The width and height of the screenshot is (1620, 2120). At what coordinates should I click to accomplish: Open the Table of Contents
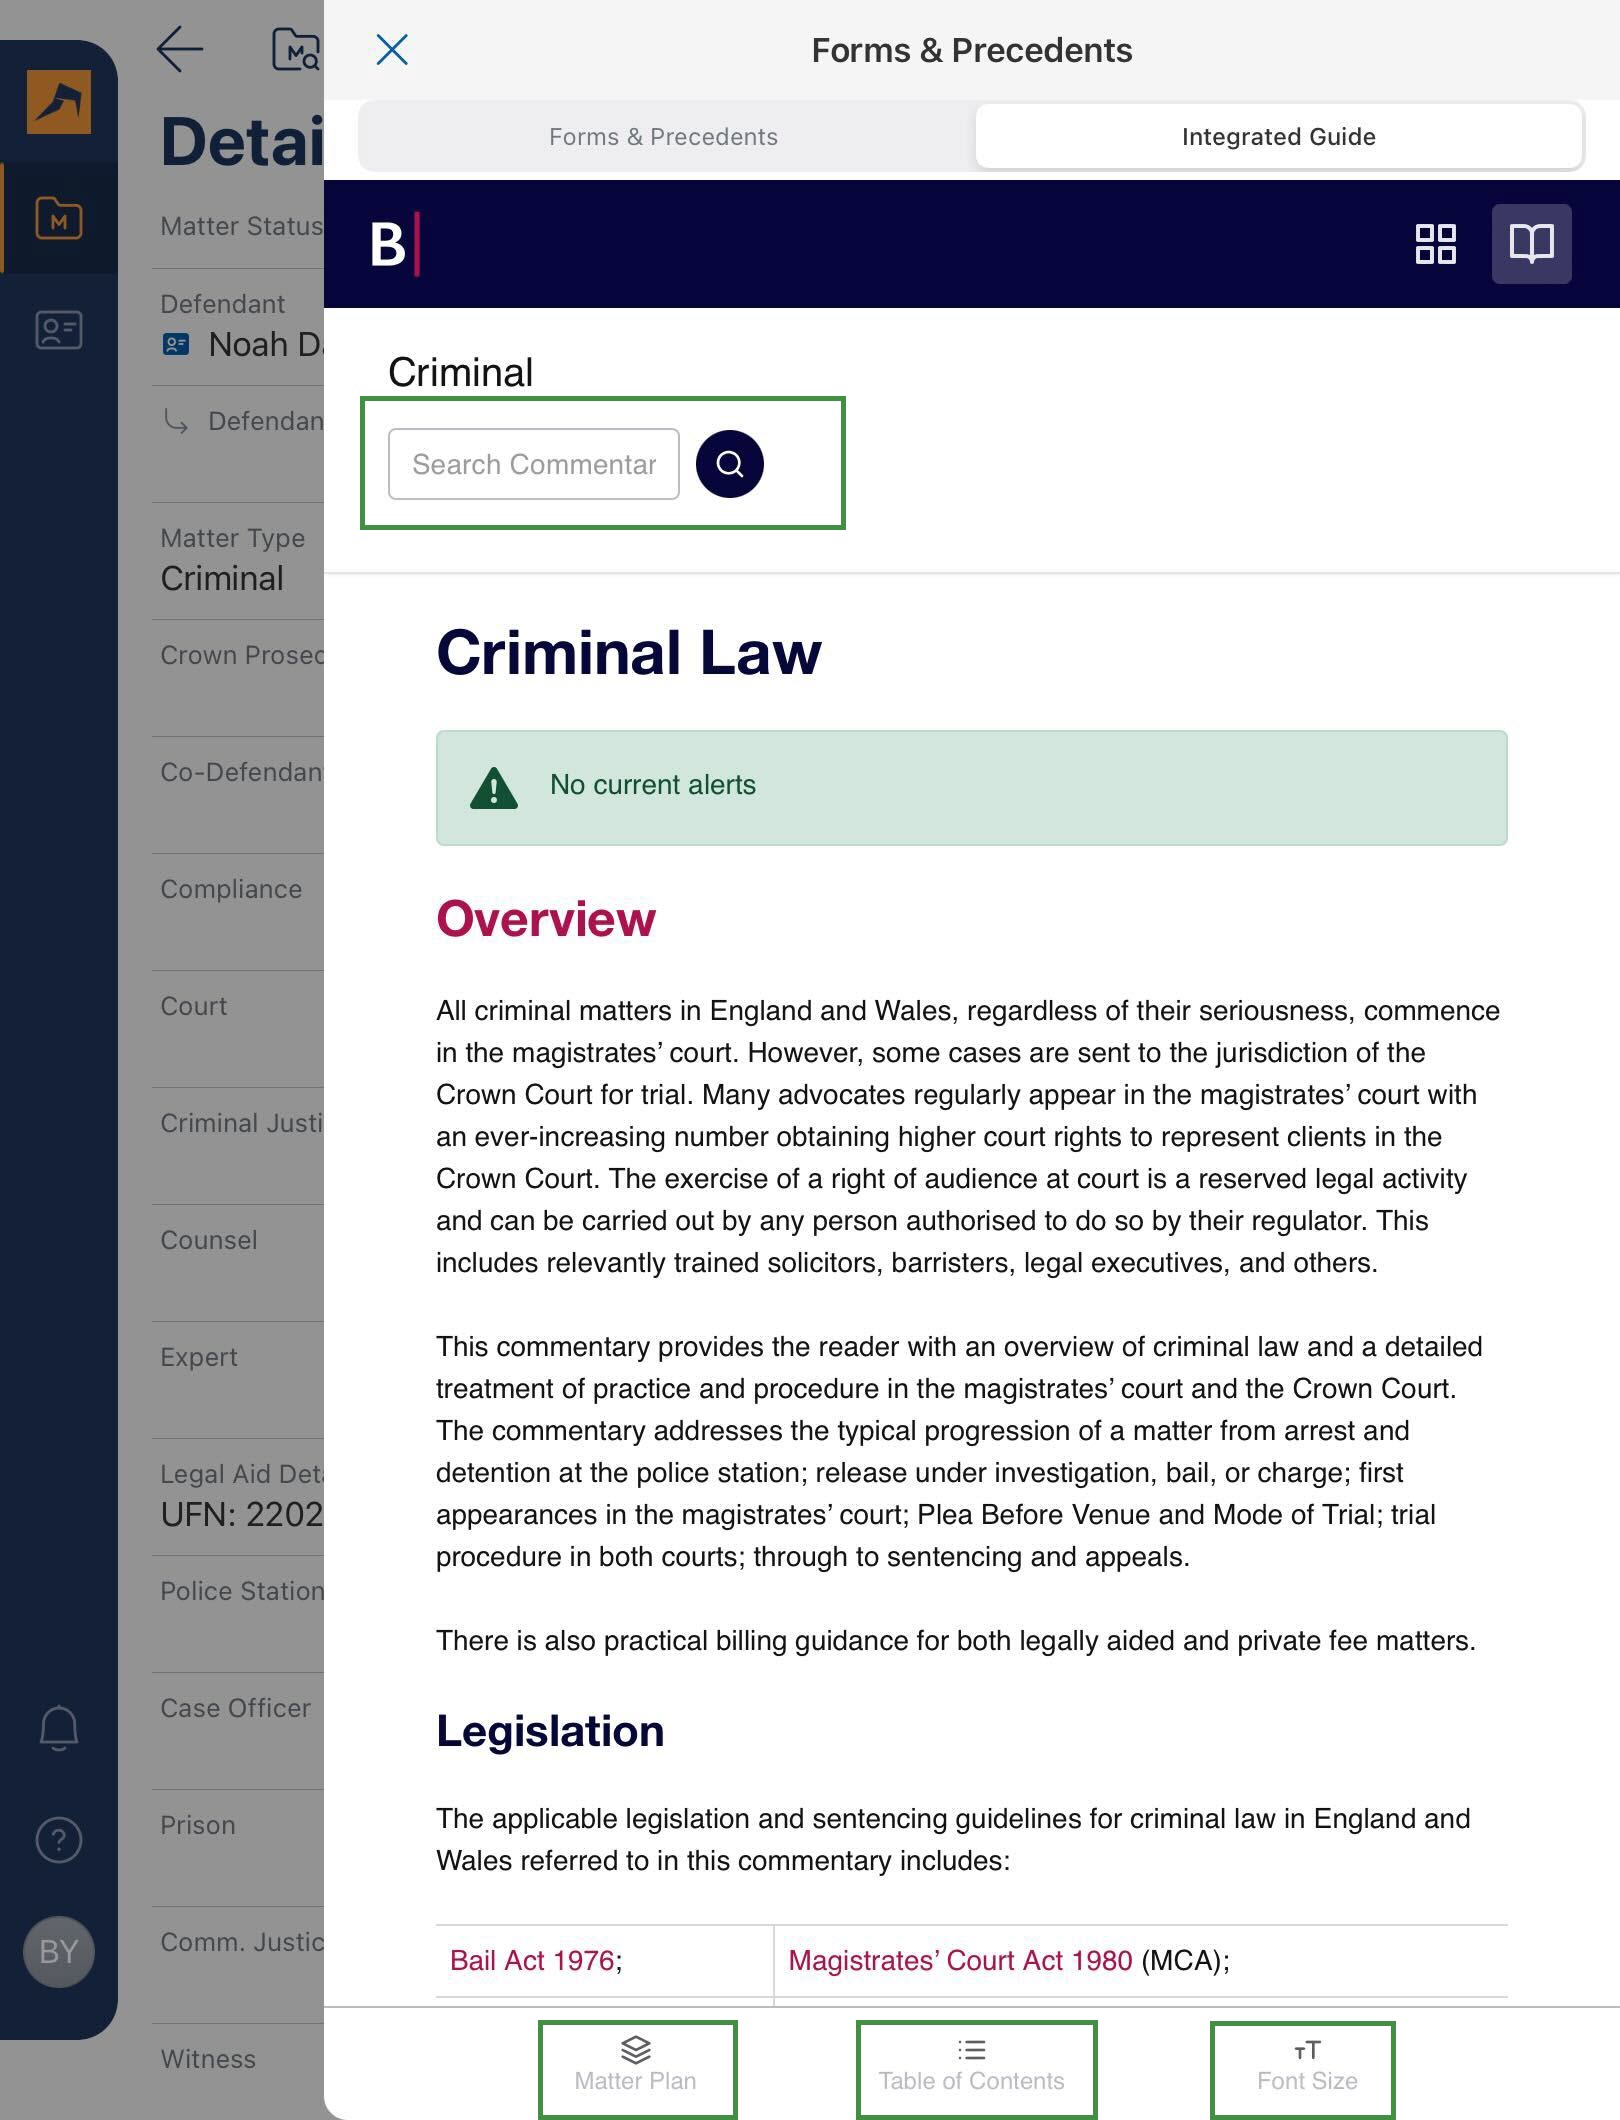point(972,2066)
